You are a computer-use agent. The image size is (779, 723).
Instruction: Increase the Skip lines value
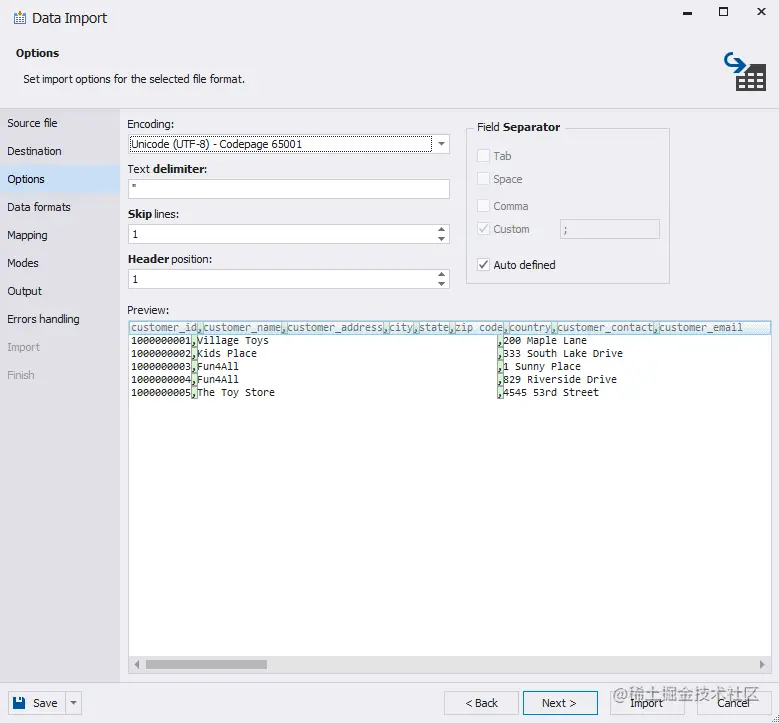[441, 229]
